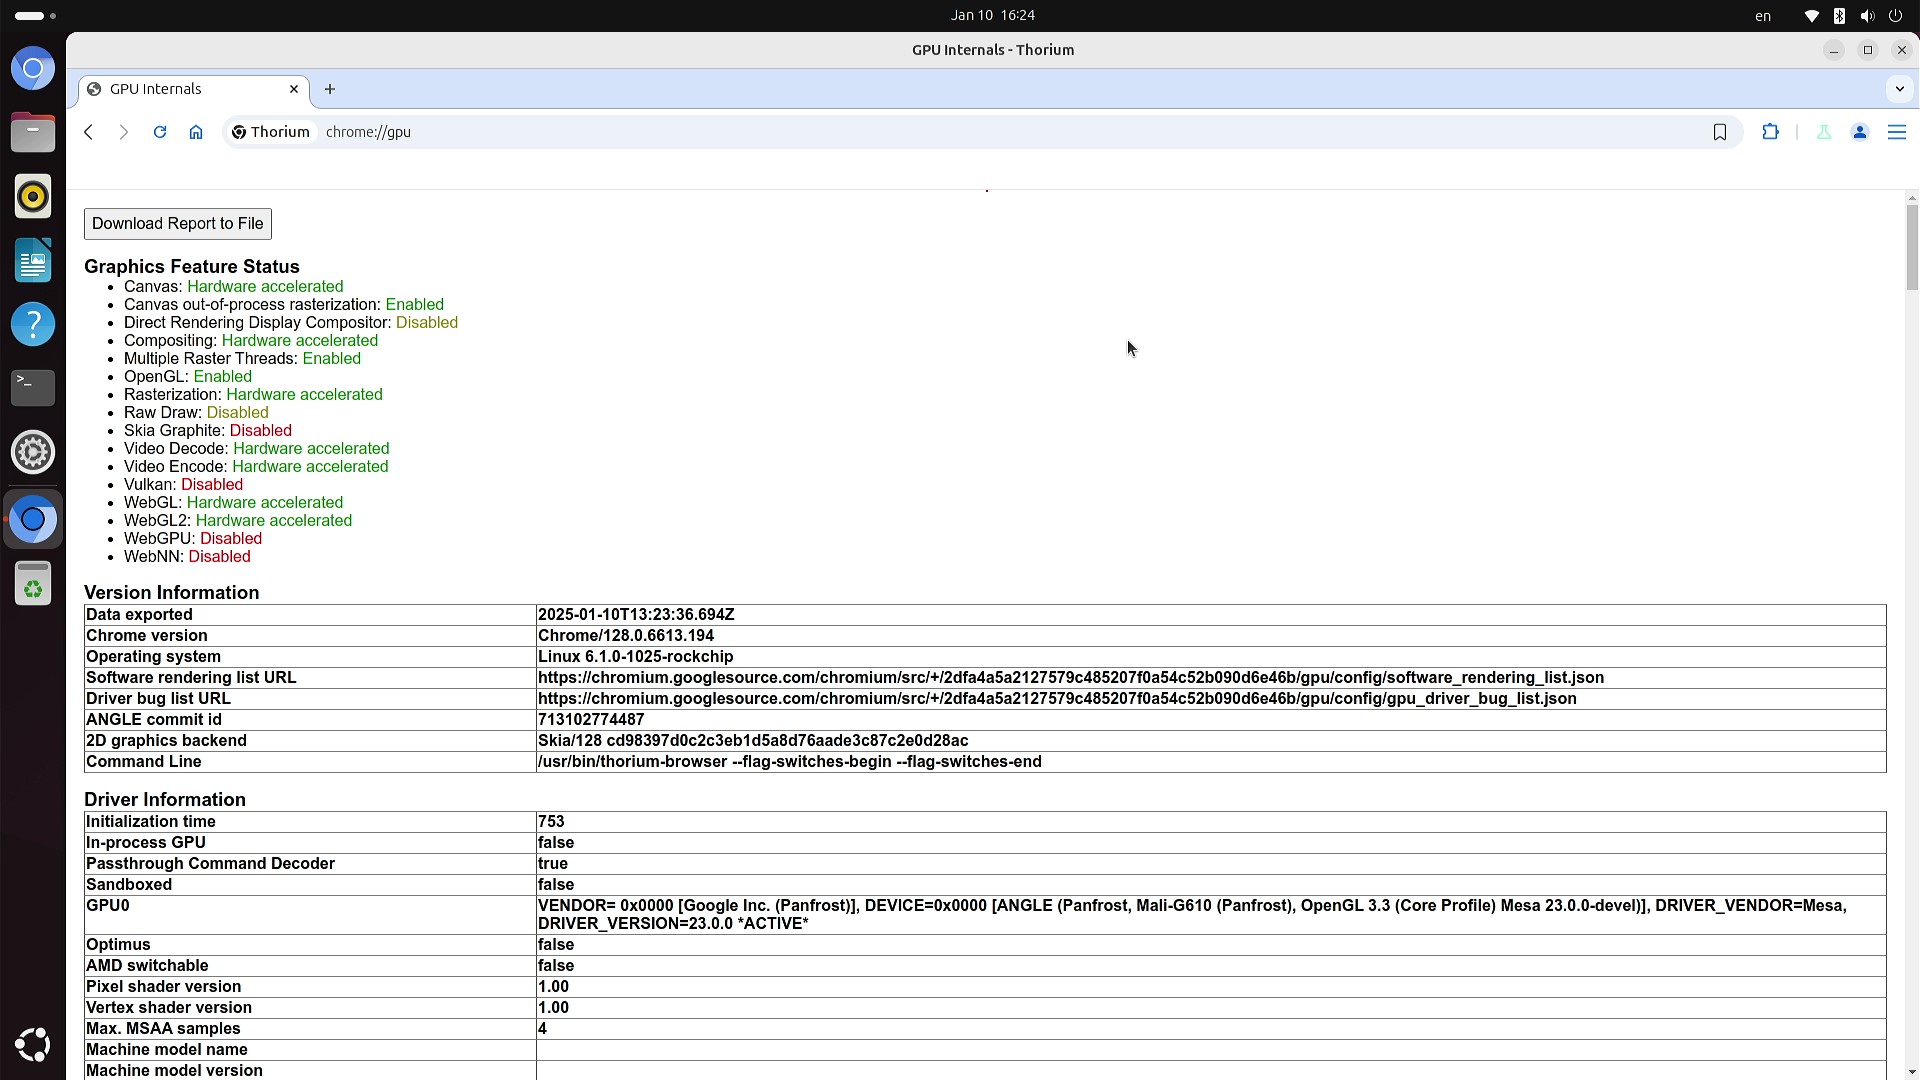Bookmark this page with bookmark icon
1920x1080 pixels.
[1720, 132]
